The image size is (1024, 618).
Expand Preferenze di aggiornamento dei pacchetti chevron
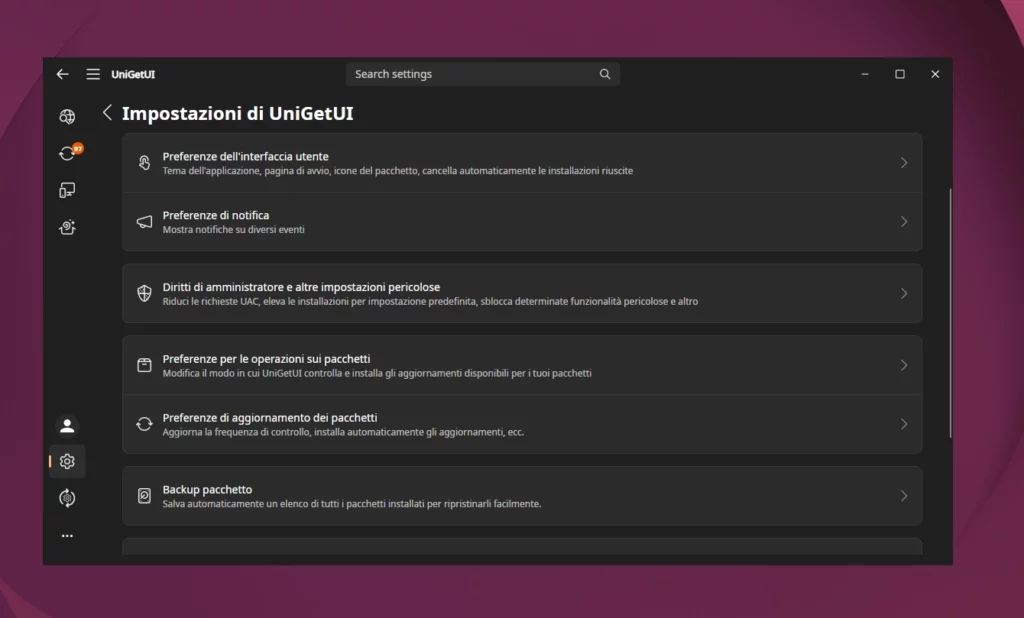[904, 424]
